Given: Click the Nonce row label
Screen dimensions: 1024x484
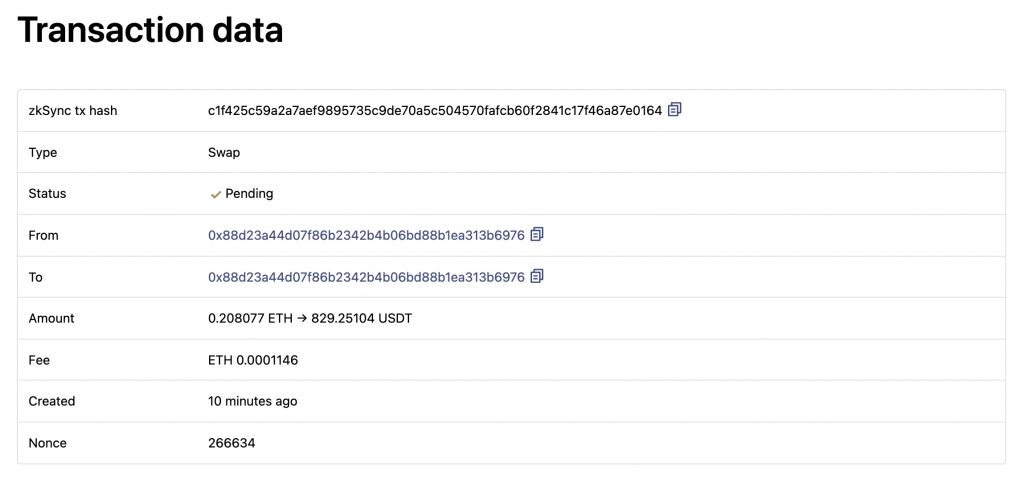Looking at the screenshot, I should (x=48, y=443).
